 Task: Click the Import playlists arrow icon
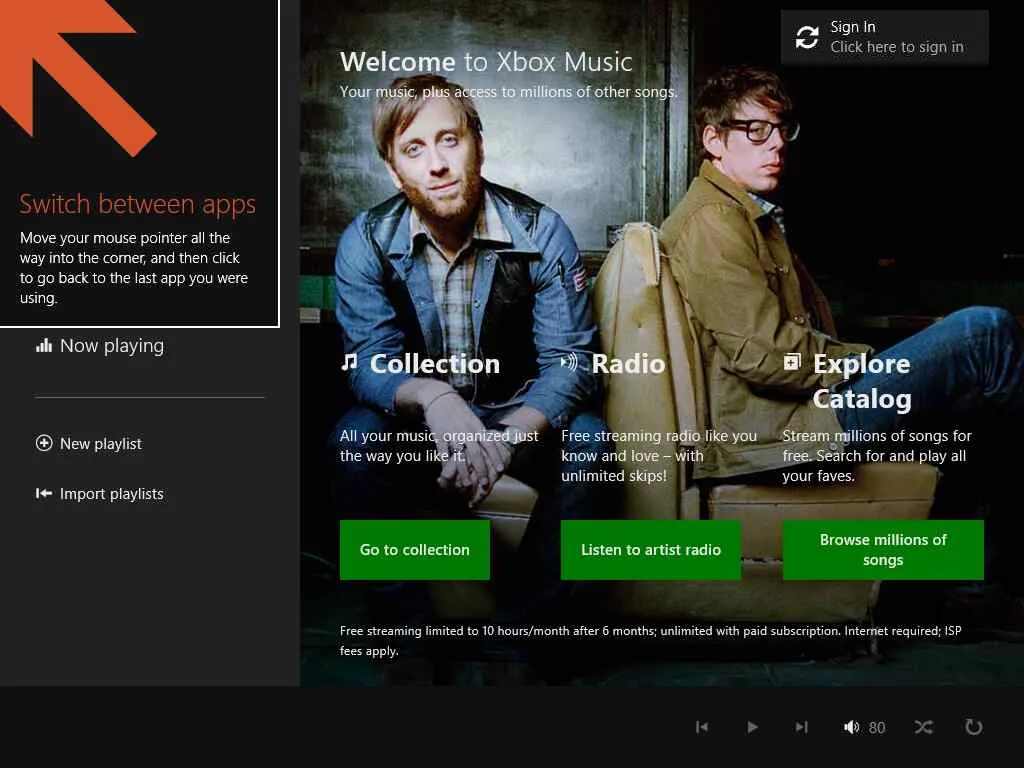pos(44,494)
